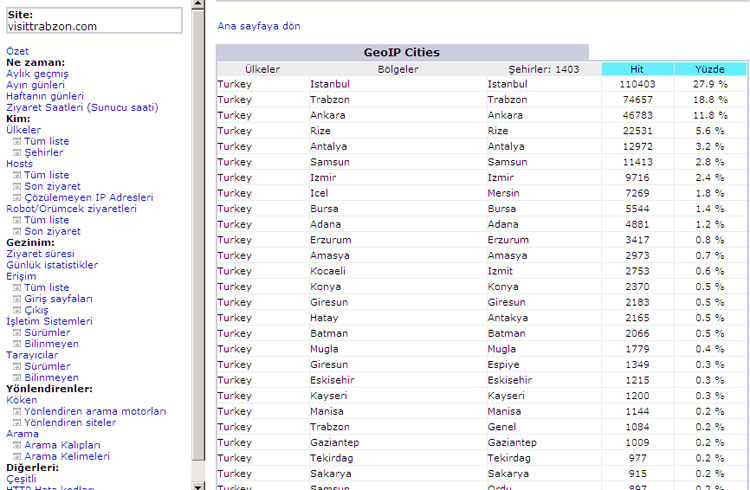Open Günlük istatistikler link
Screen dimensions: 750x490
[52, 265]
